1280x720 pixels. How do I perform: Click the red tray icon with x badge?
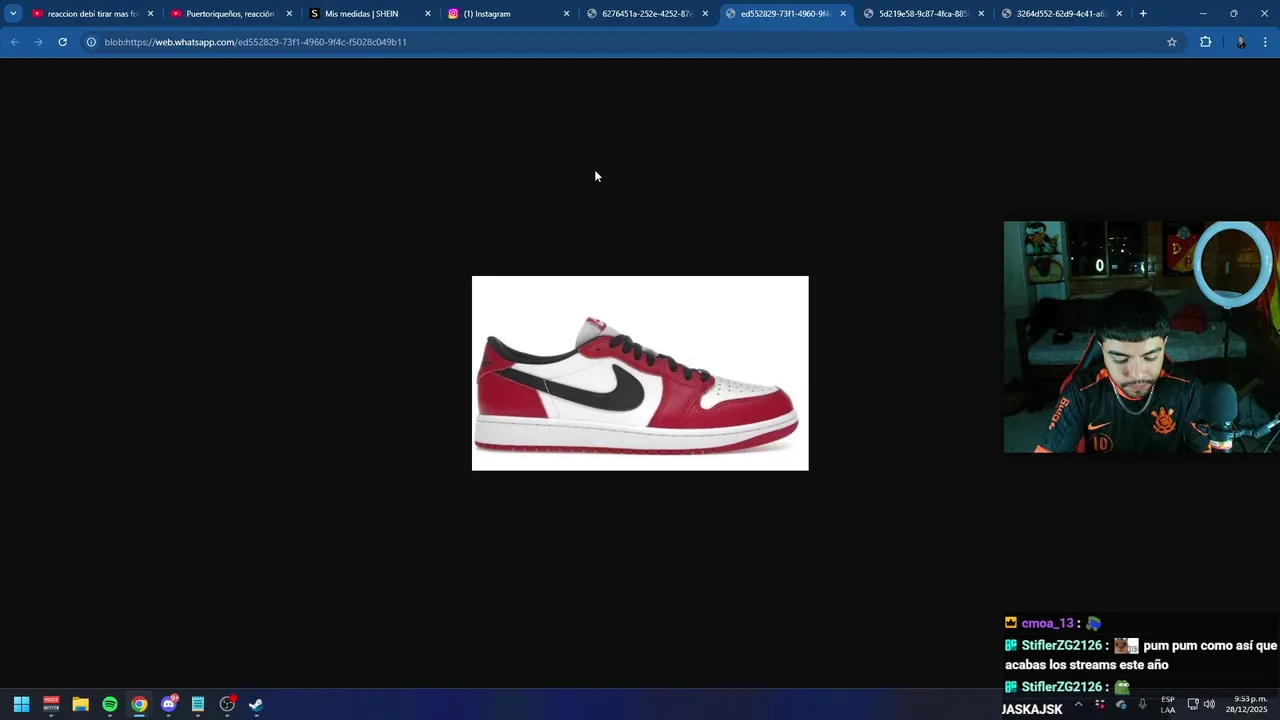1100,704
